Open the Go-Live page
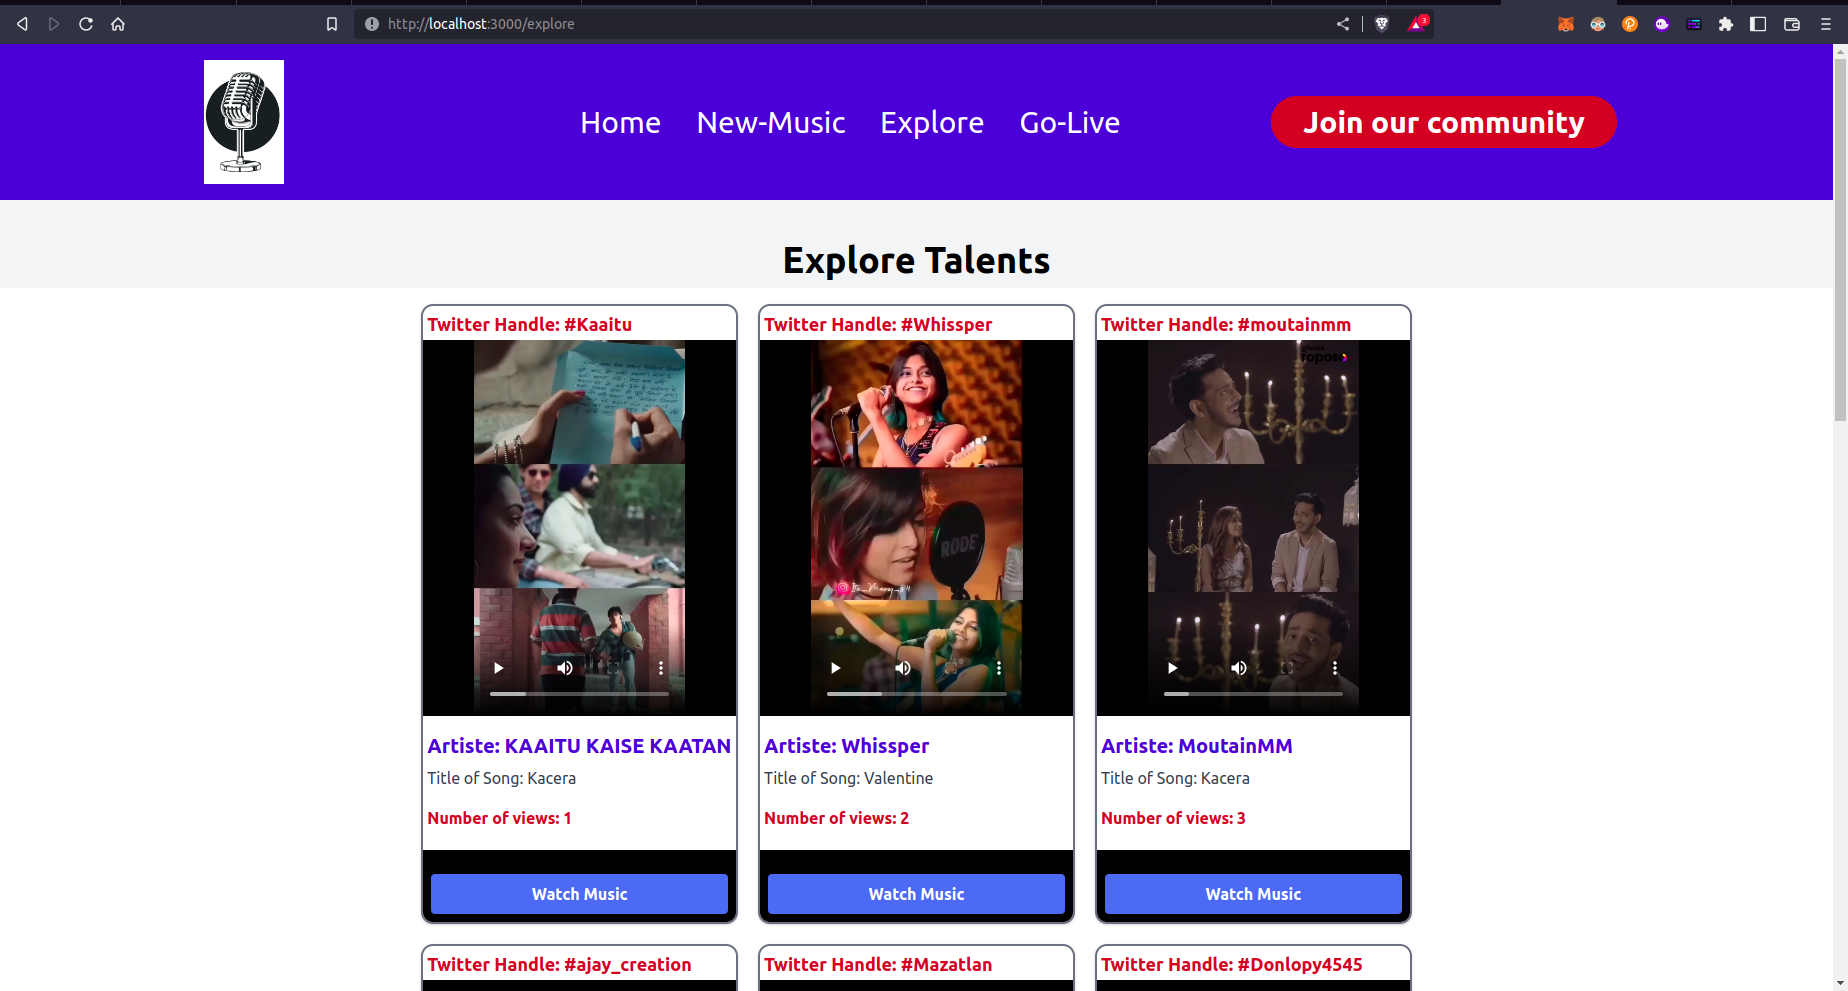Image resolution: width=1848 pixels, height=991 pixels. (x=1068, y=122)
